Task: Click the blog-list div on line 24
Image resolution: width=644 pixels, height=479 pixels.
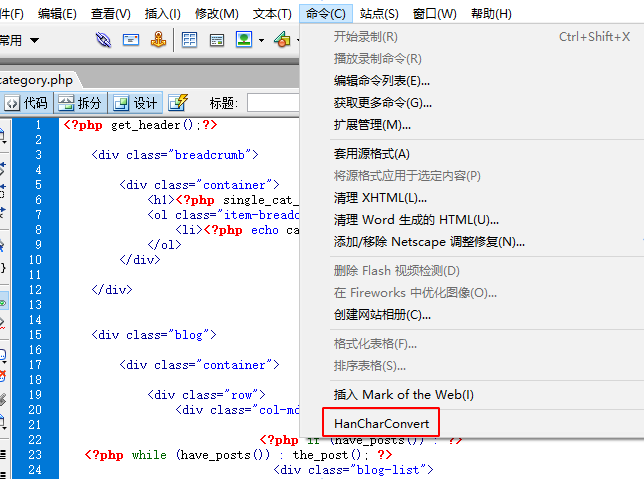Action: [353, 470]
